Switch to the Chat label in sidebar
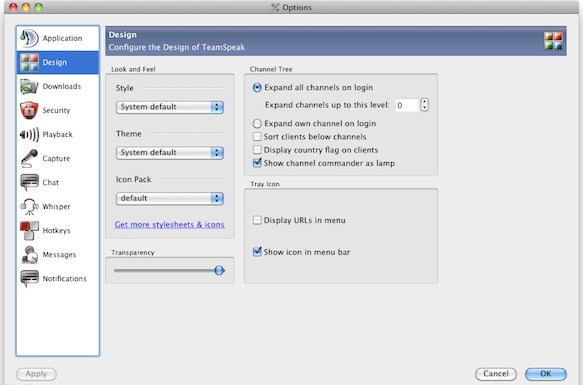 click(51, 183)
